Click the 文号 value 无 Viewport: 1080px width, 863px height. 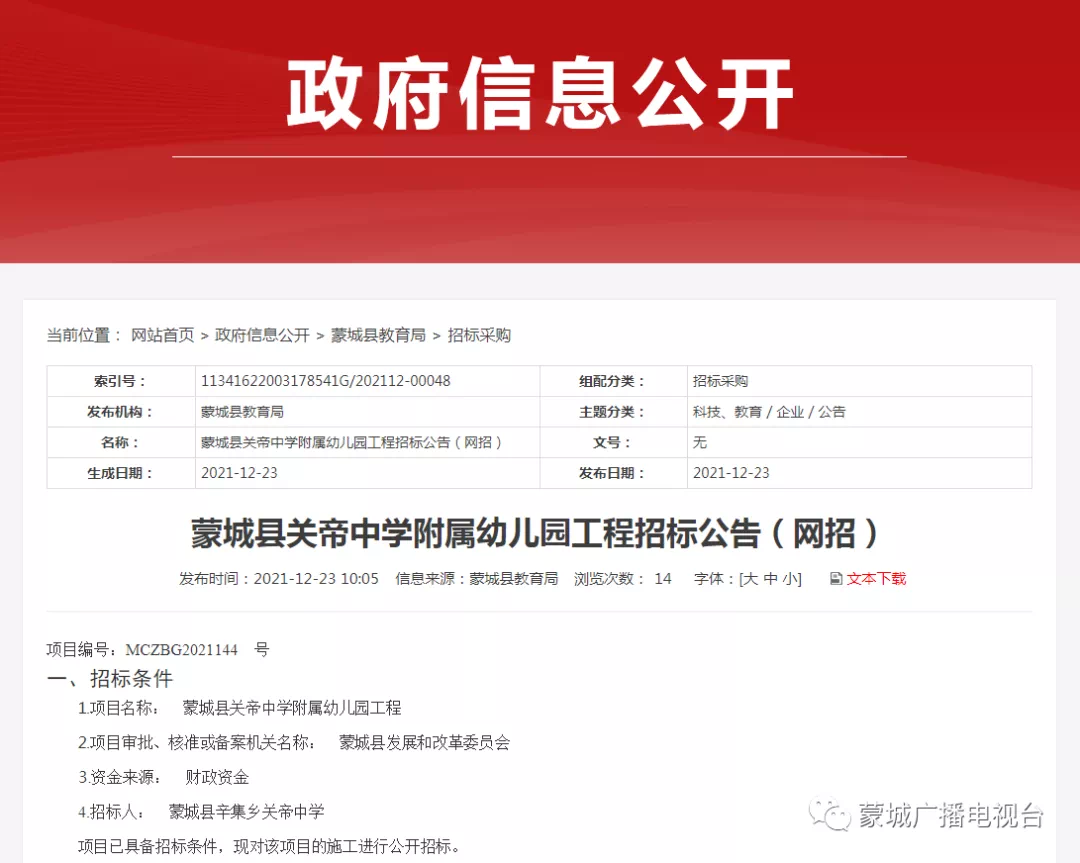700,442
